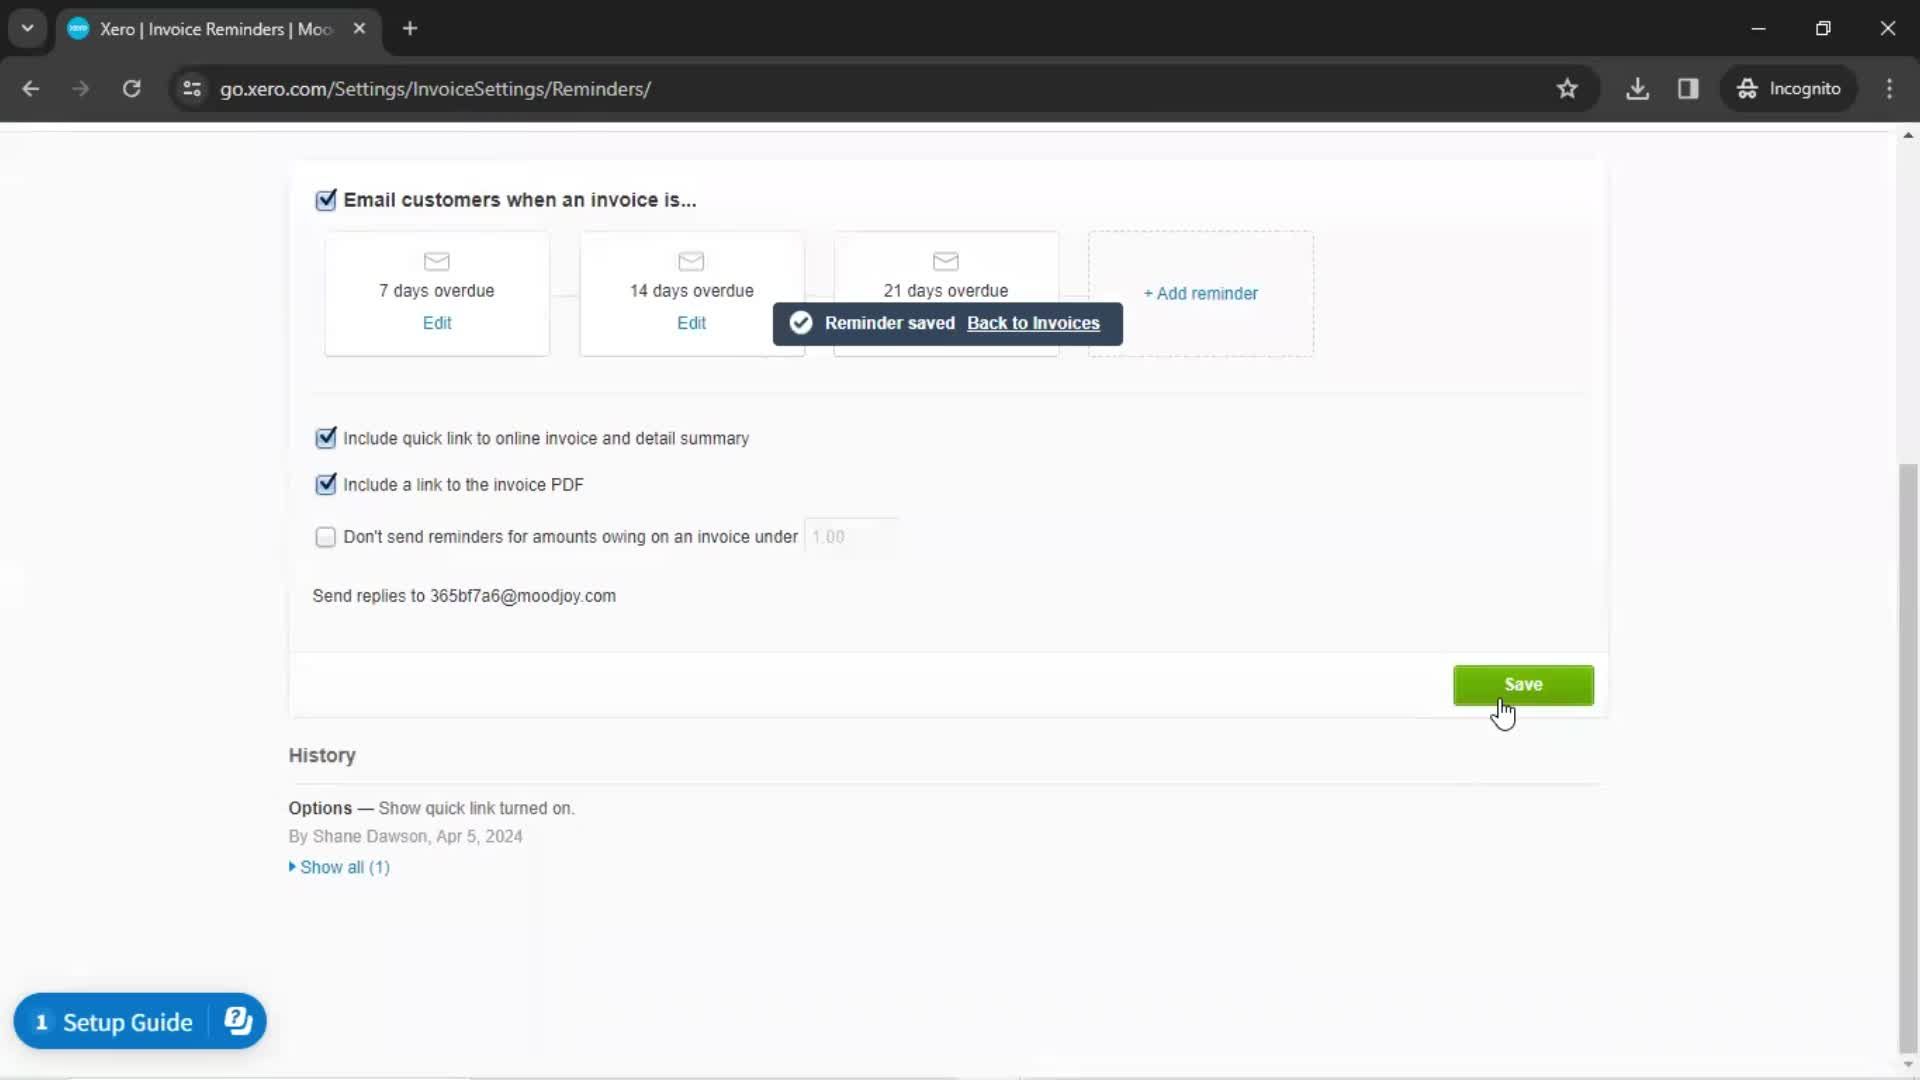Click the envelope icon for 21 days overdue

coord(946,261)
